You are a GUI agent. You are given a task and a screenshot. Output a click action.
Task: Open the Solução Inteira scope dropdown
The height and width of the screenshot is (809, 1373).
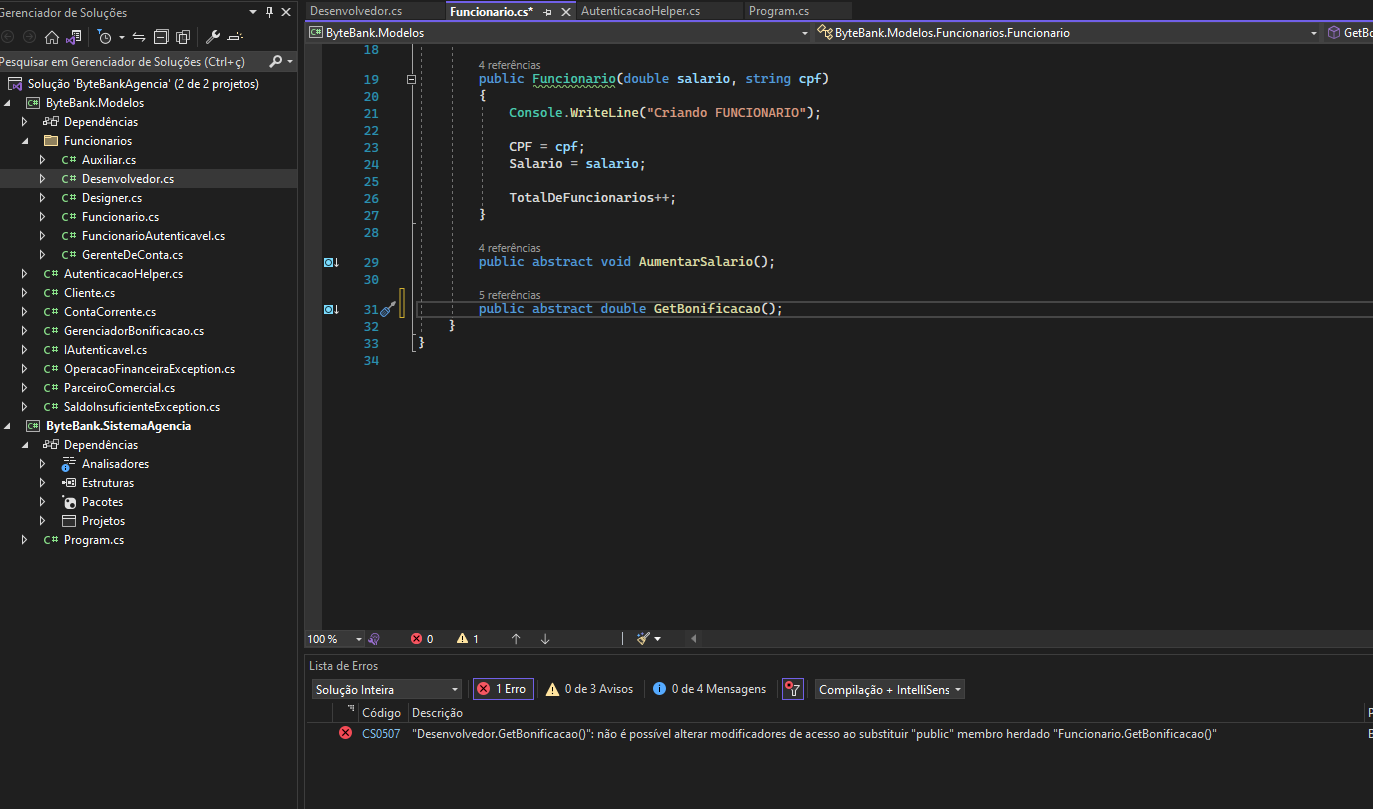pyautogui.click(x=386, y=689)
